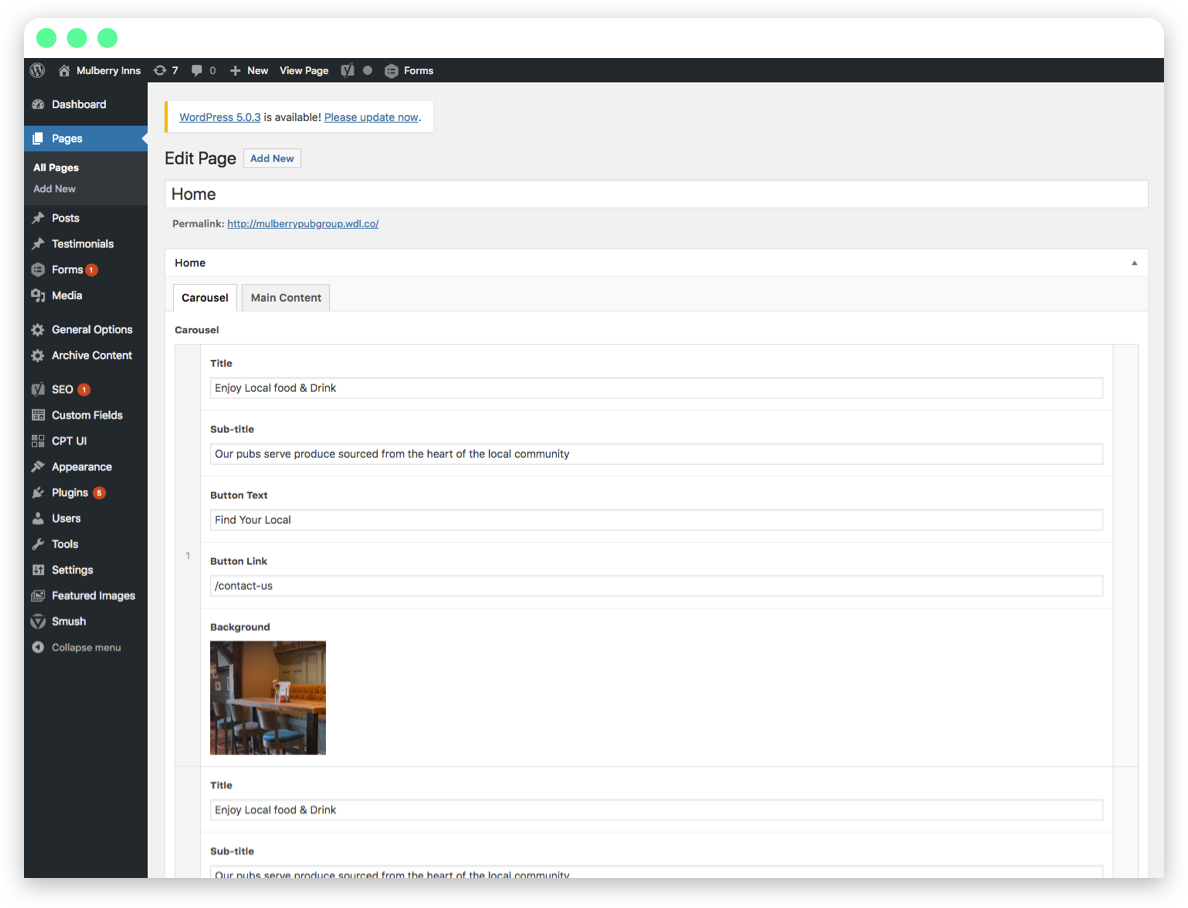
Task: Switch to the Main Content tab
Action: [286, 298]
